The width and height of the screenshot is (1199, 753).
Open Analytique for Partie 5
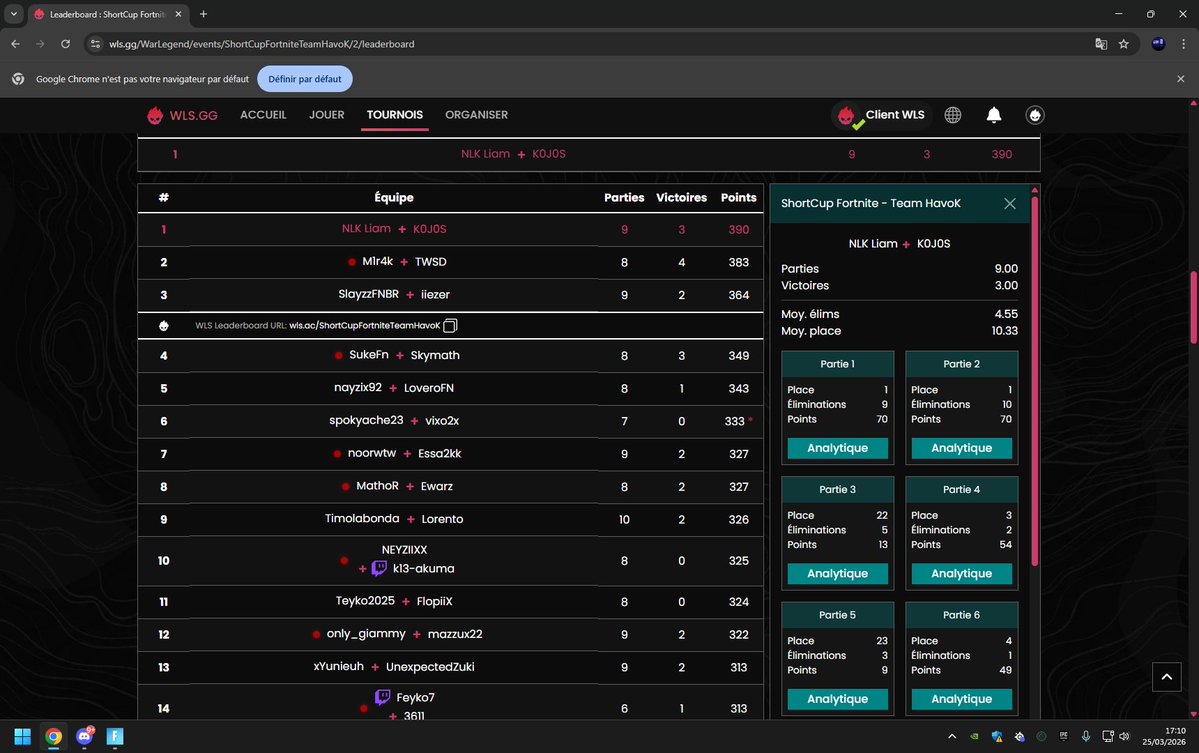(837, 699)
